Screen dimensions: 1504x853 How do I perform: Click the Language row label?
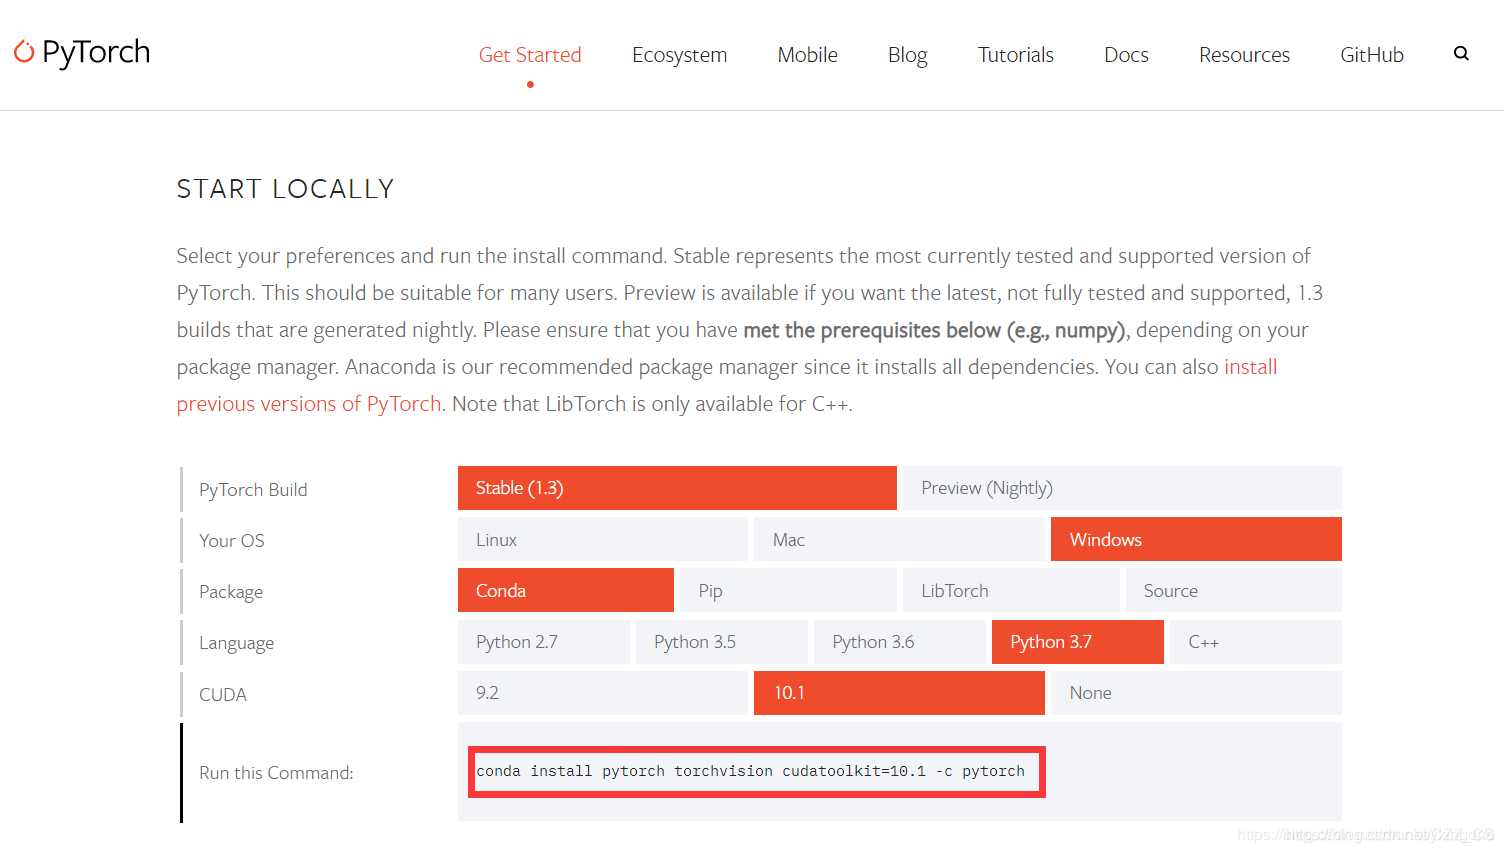236,643
